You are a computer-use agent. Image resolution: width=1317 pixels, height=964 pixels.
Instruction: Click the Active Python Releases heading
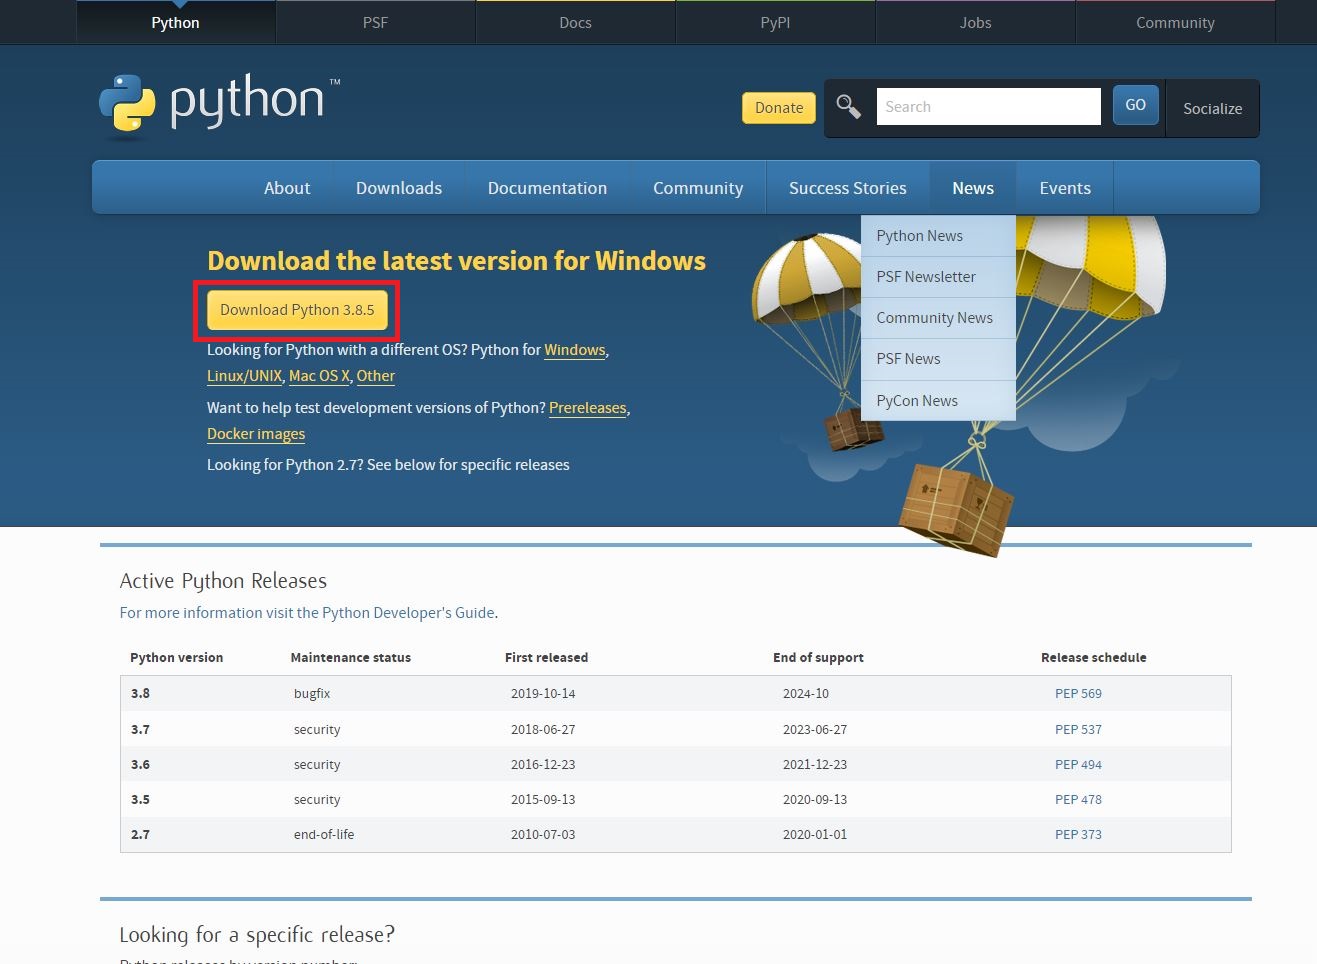[223, 581]
